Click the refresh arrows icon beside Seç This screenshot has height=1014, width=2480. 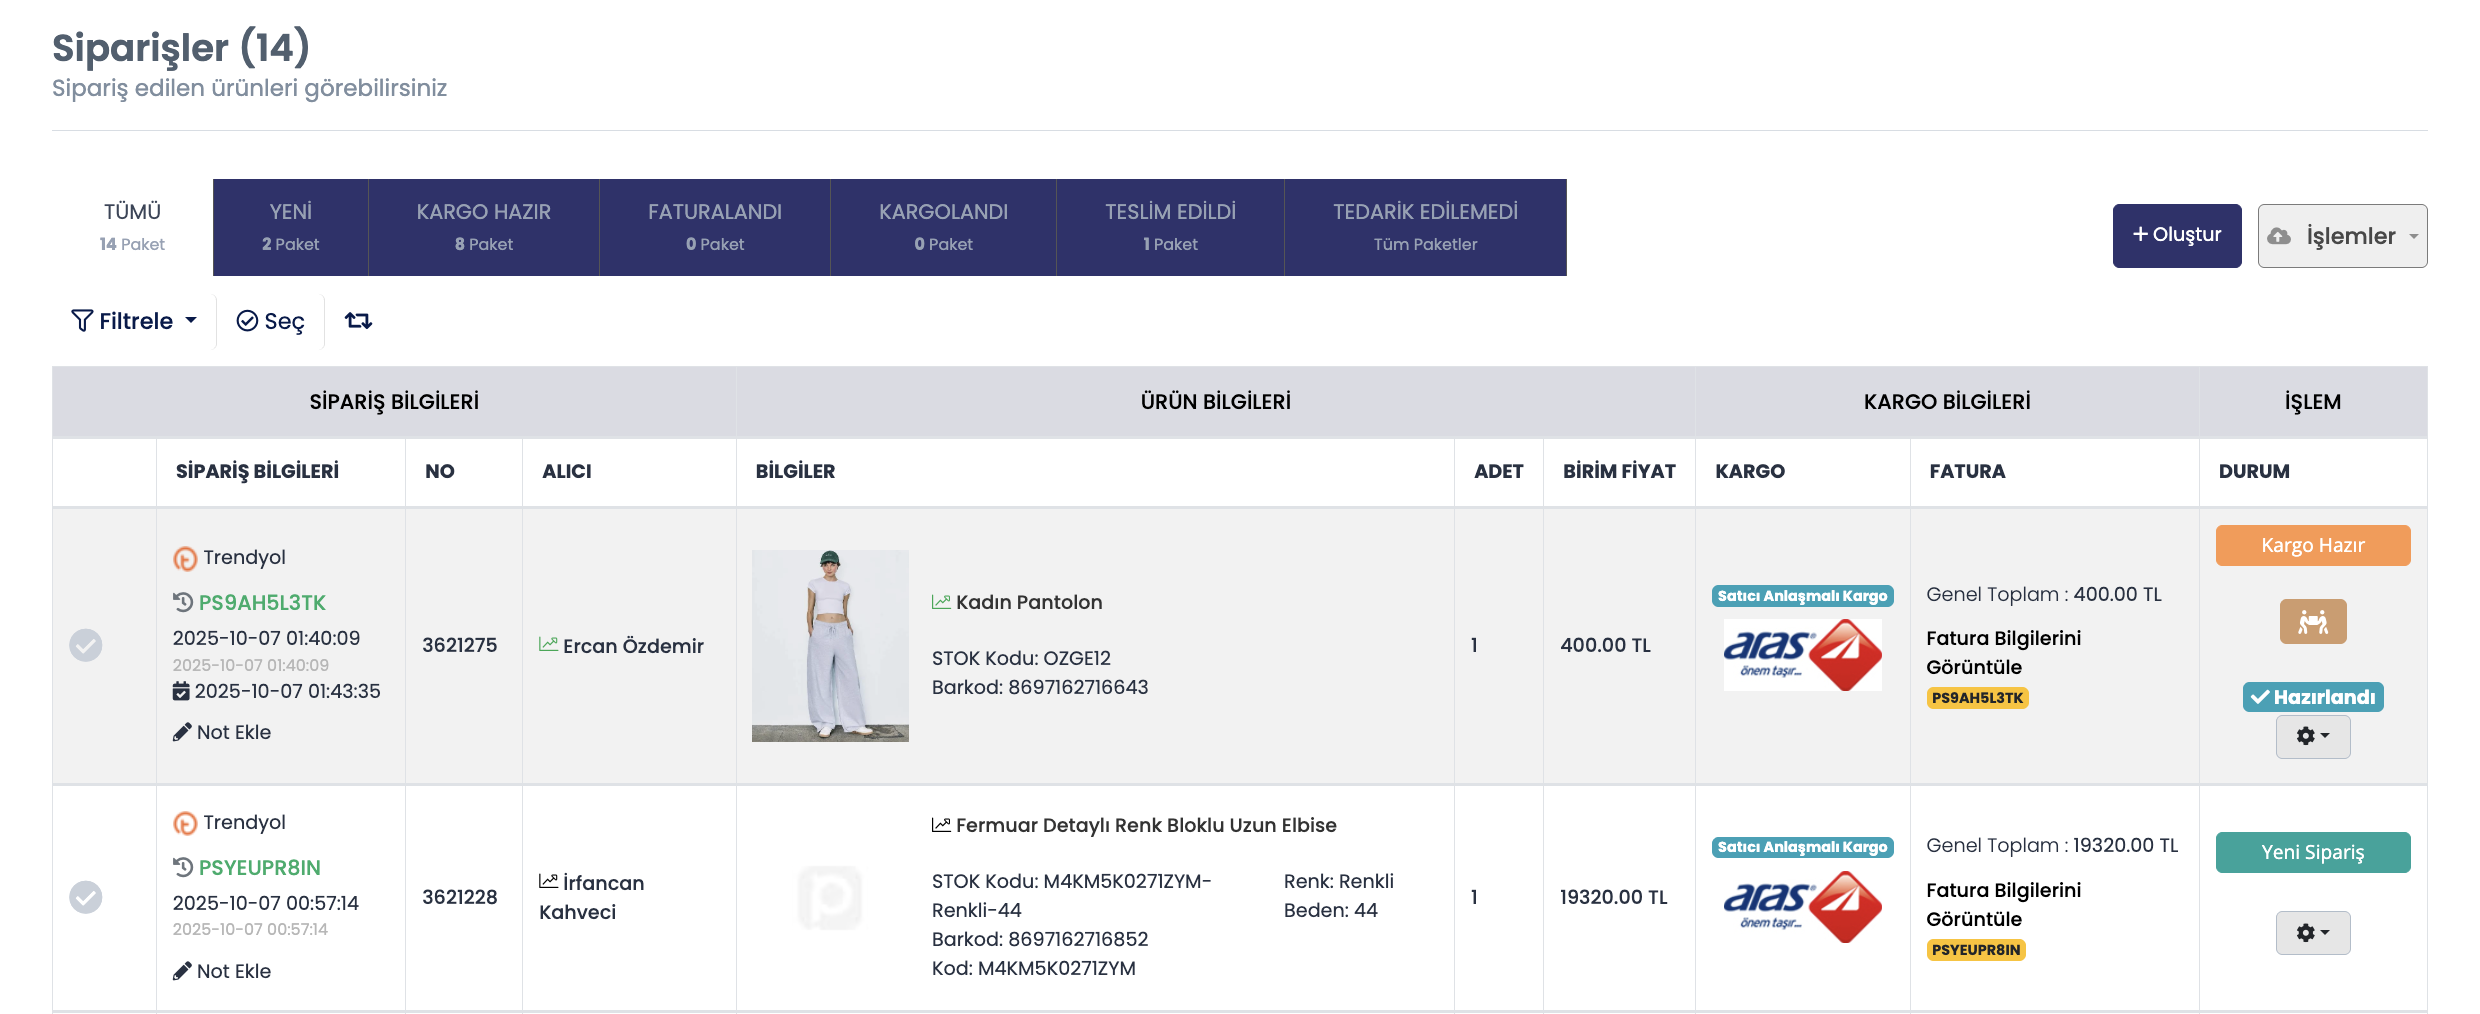358,320
